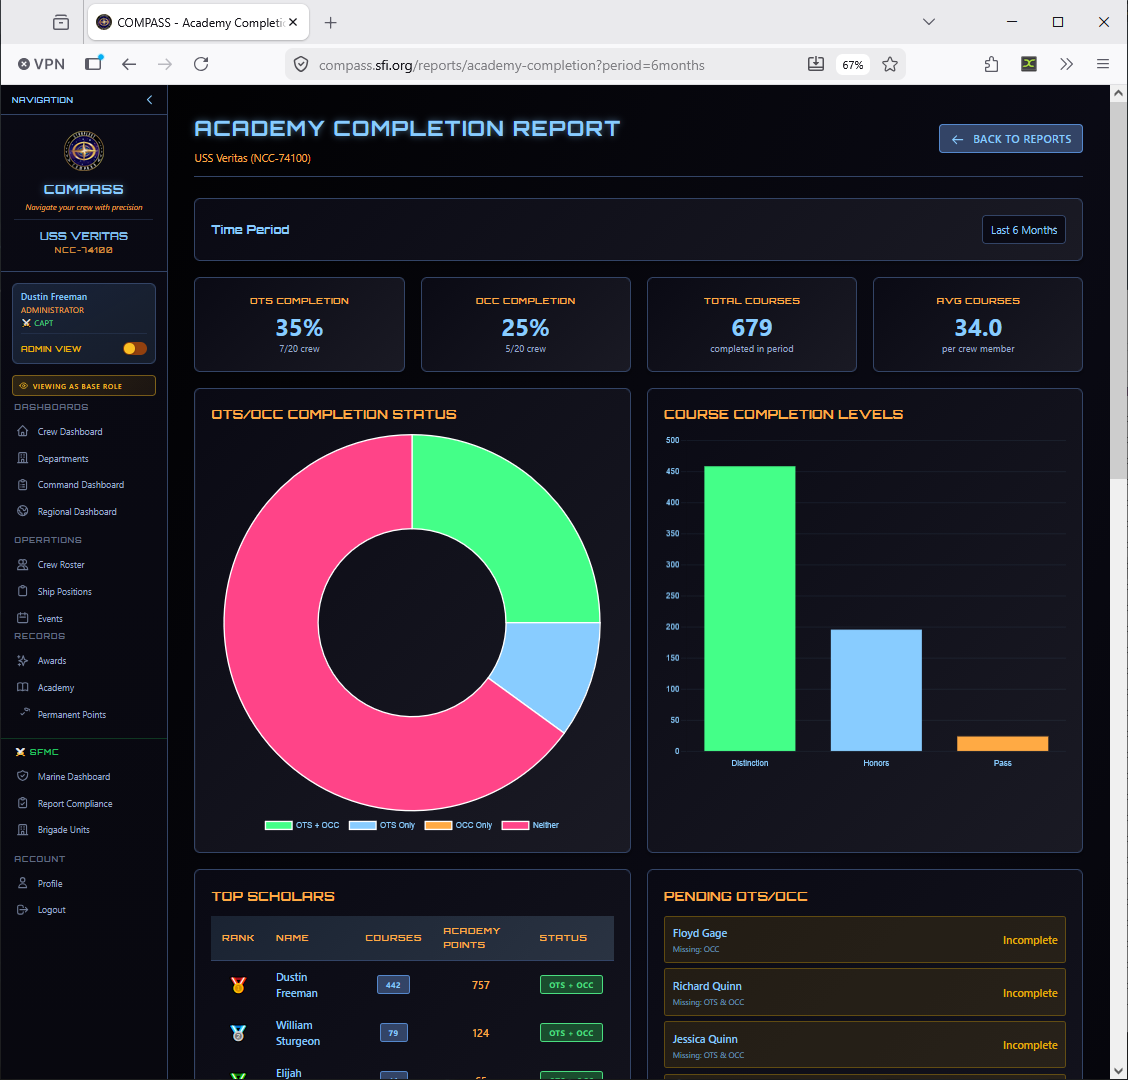Open browser extensions puzzle icon
1128x1080 pixels.
[991, 64]
